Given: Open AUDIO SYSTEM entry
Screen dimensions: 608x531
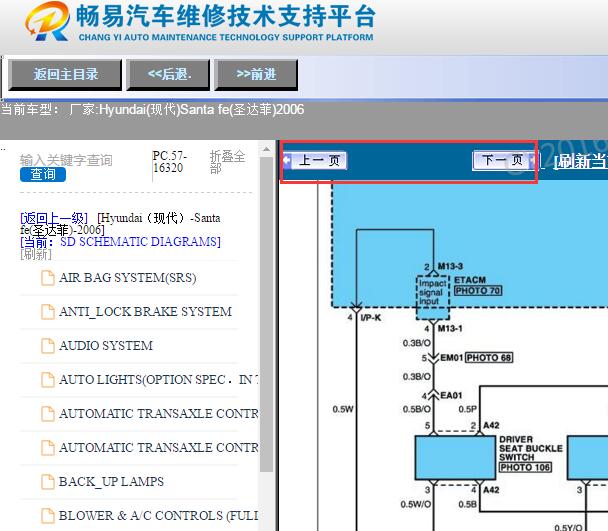Looking at the screenshot, I should [x=106, y=346].
